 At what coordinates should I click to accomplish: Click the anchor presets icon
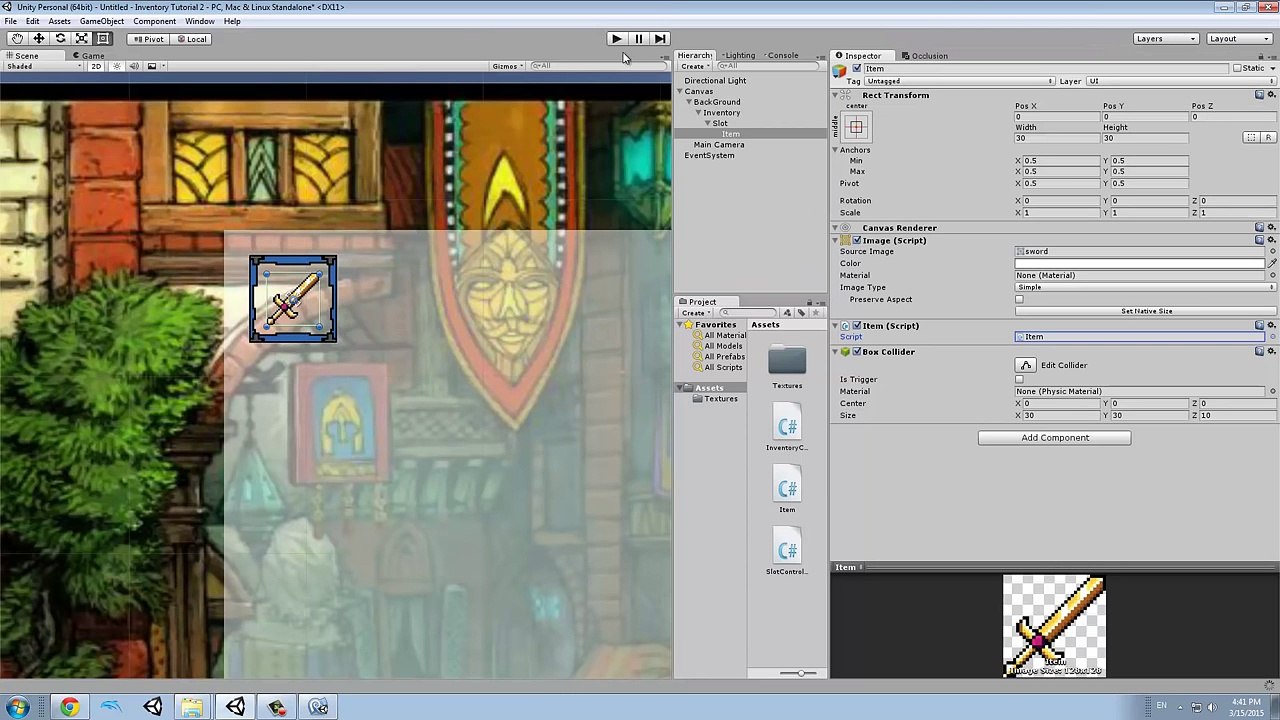(x=856, y=127)
